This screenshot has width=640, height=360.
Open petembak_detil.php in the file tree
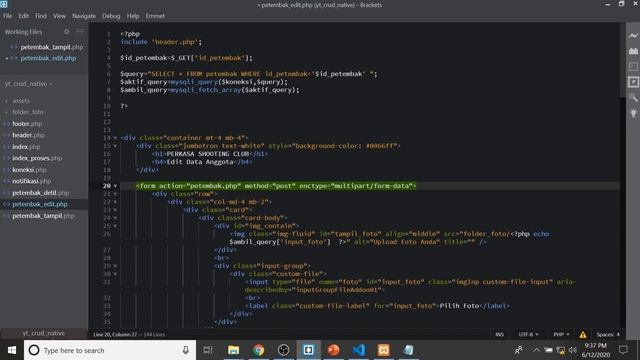[40, 193]
